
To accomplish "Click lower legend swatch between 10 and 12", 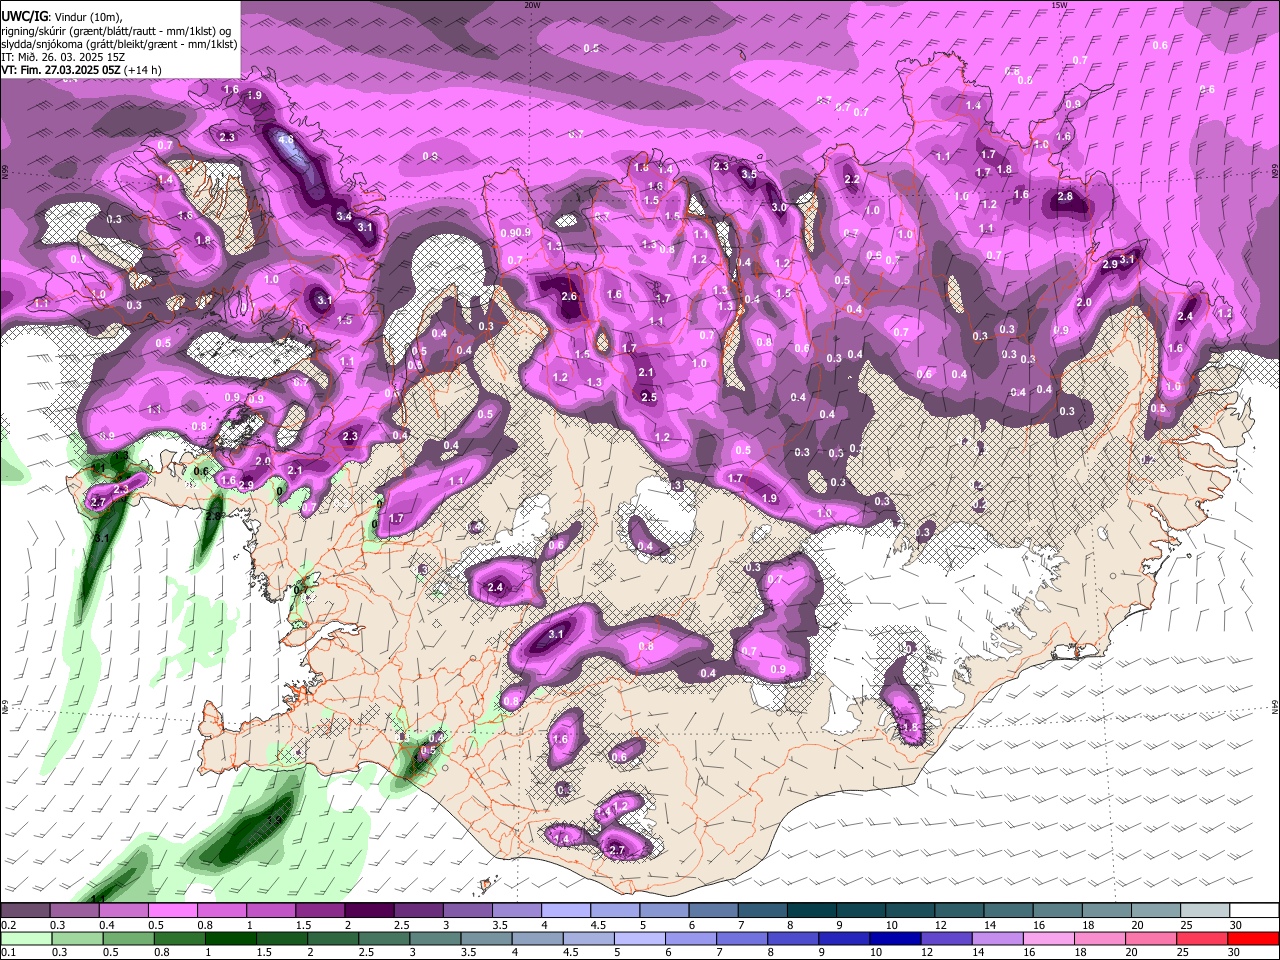I will click(894, 939).
